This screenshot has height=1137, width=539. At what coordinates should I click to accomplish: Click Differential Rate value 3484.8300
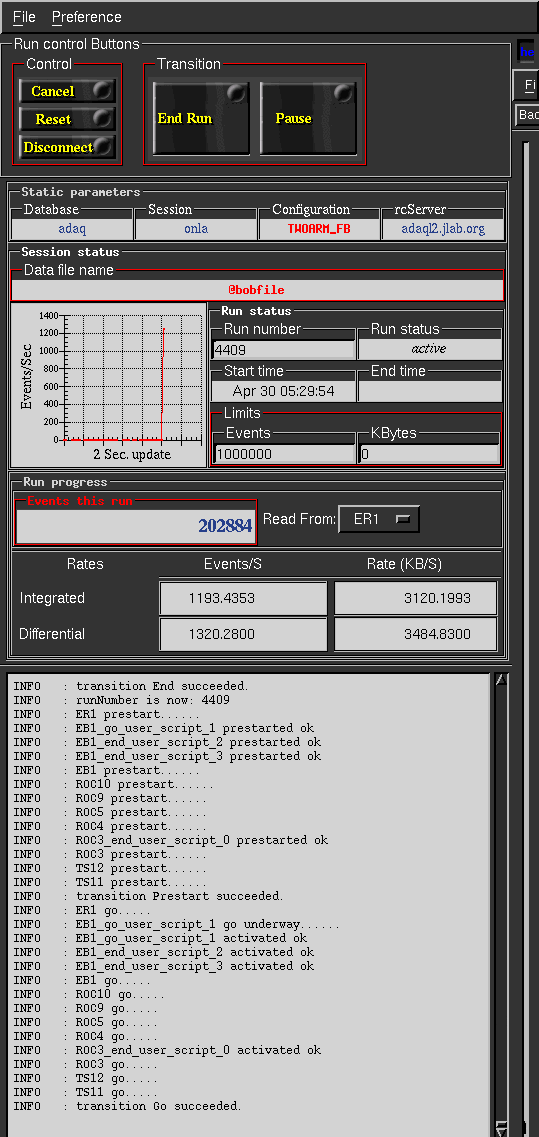click(416, 634)
